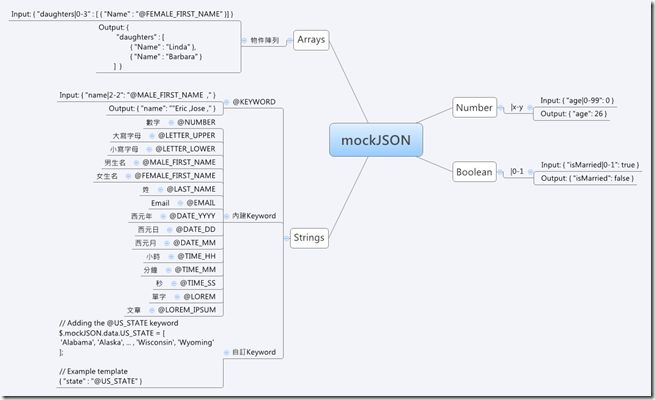The height and width of the screenshot is (400, 655).
Task: Select the "age": 26 Output text
Action: [x=574, y=114]
